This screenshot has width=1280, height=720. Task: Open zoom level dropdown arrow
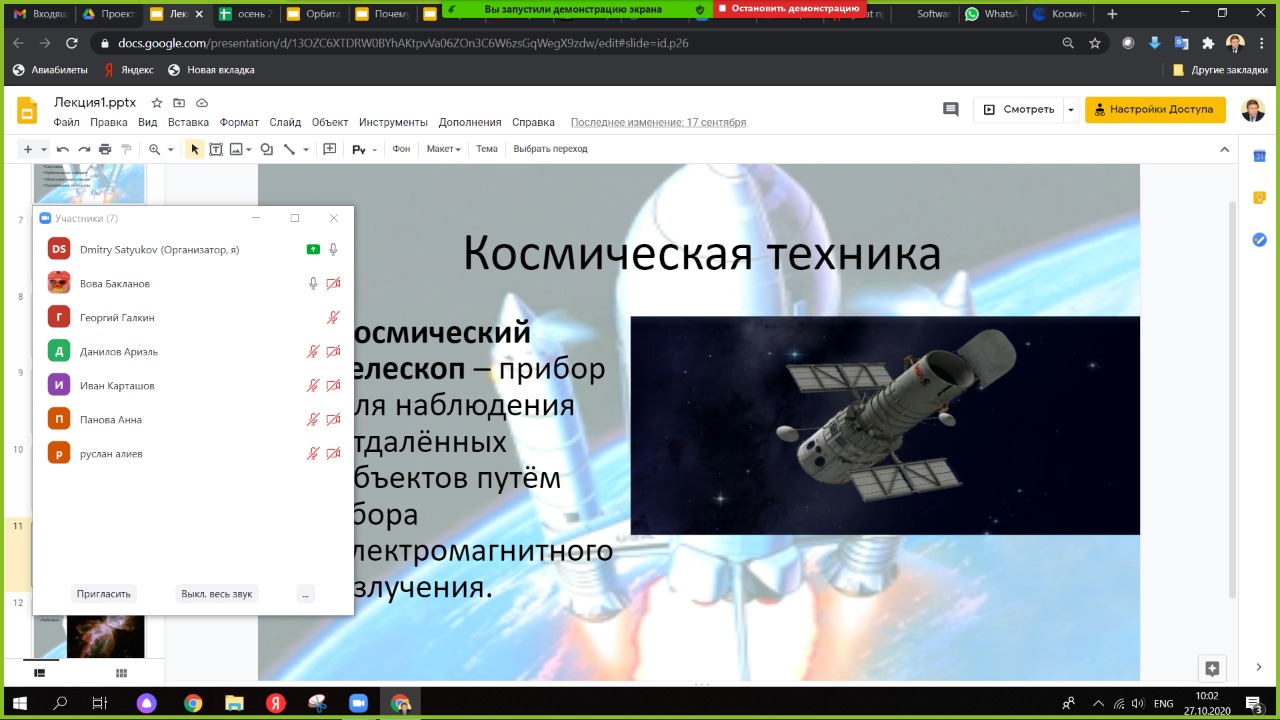[171, 150]
